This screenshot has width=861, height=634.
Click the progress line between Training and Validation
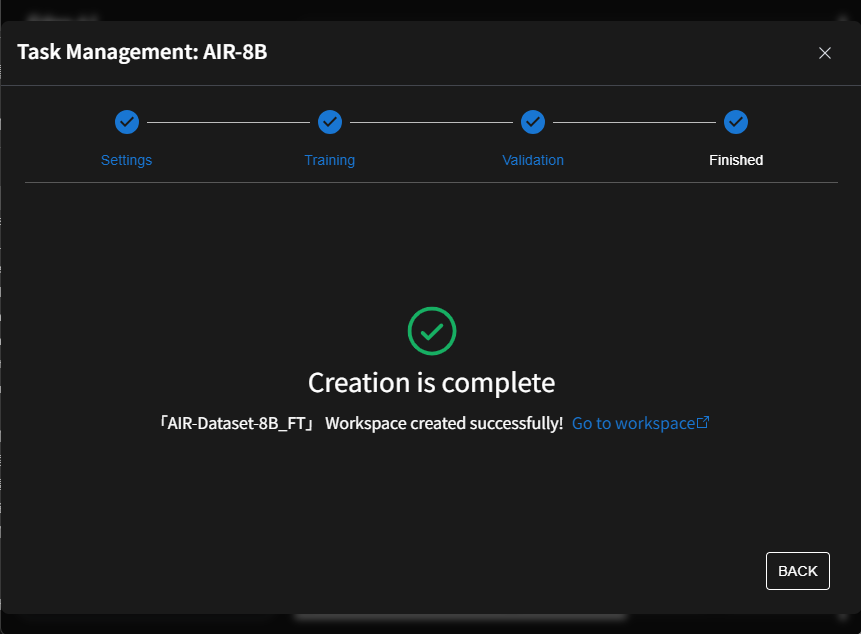(x=431, y=122)
